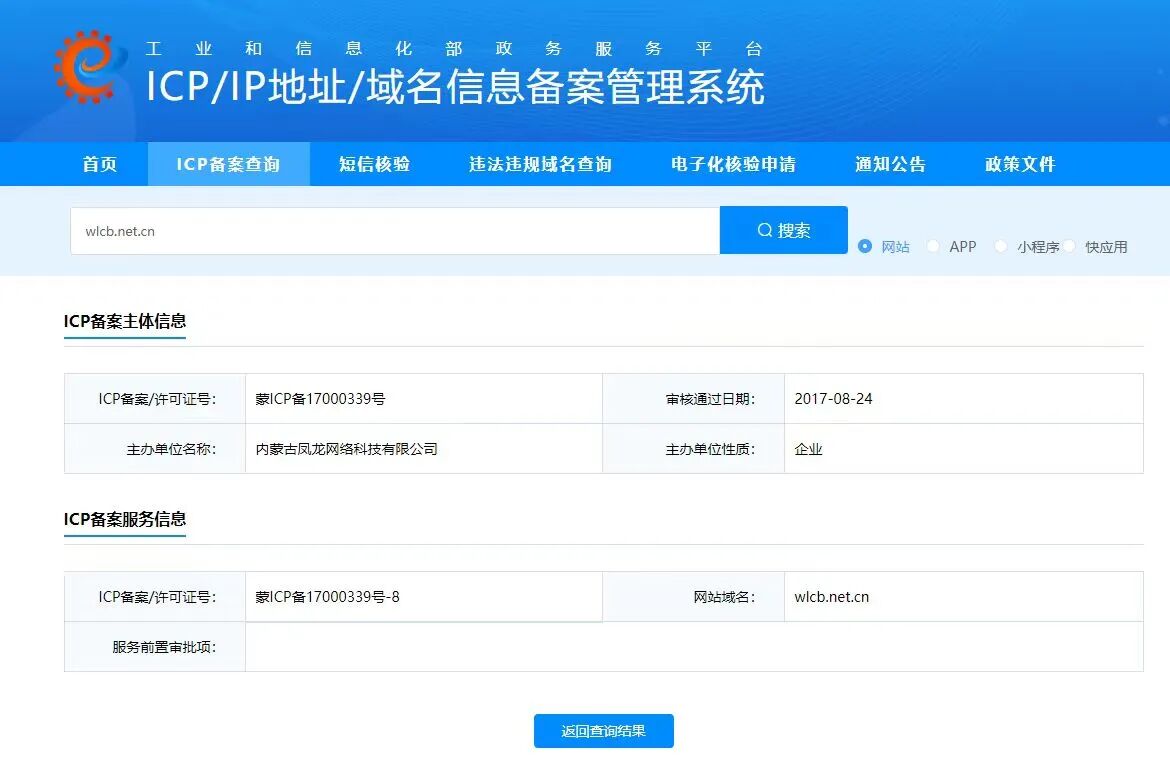Click the 搜索 search button
1170x780 pixels.
(x=783, y=230)
